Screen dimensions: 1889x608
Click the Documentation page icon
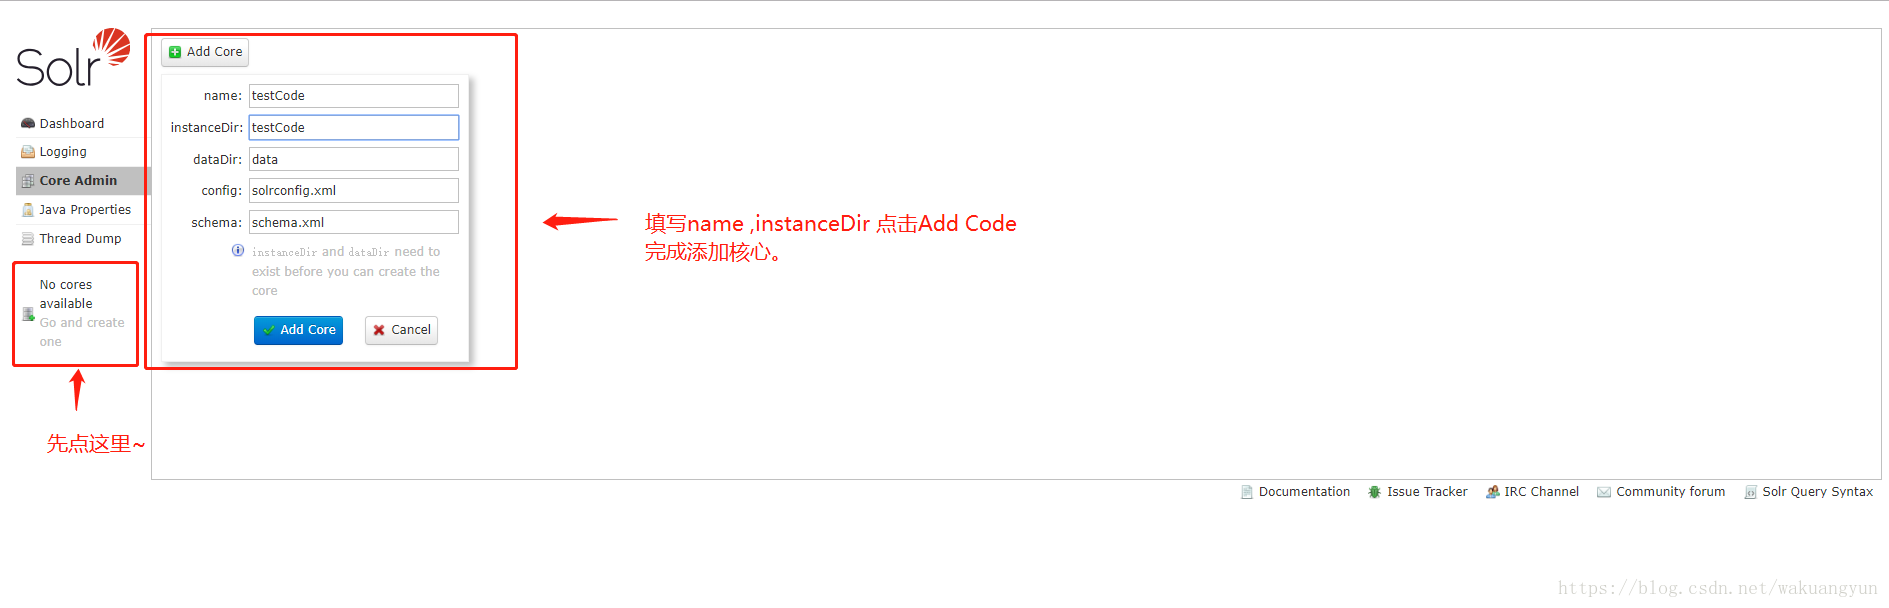click(1247, 492)
